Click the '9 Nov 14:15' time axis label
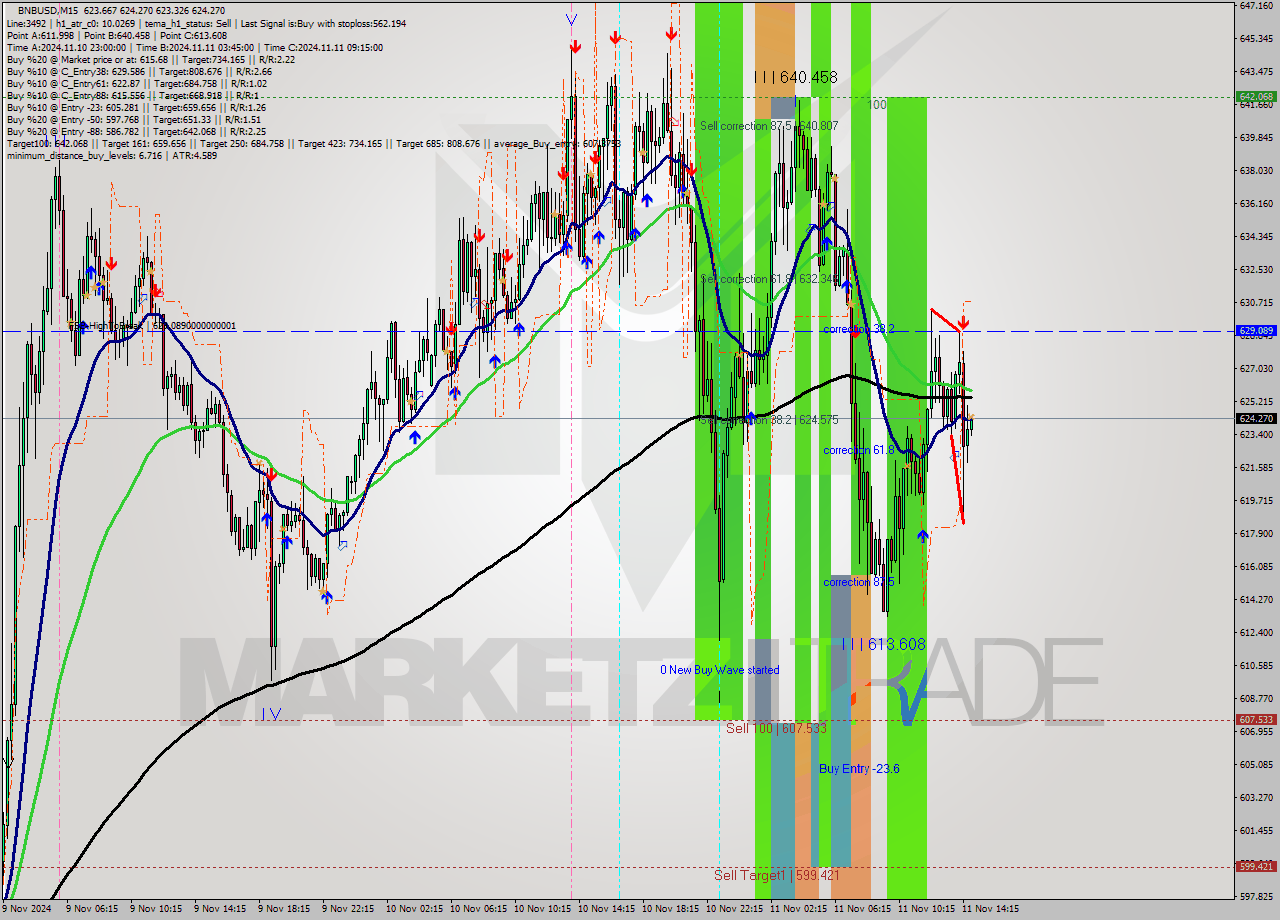The image size is (1280, 920). coord(222,909)
